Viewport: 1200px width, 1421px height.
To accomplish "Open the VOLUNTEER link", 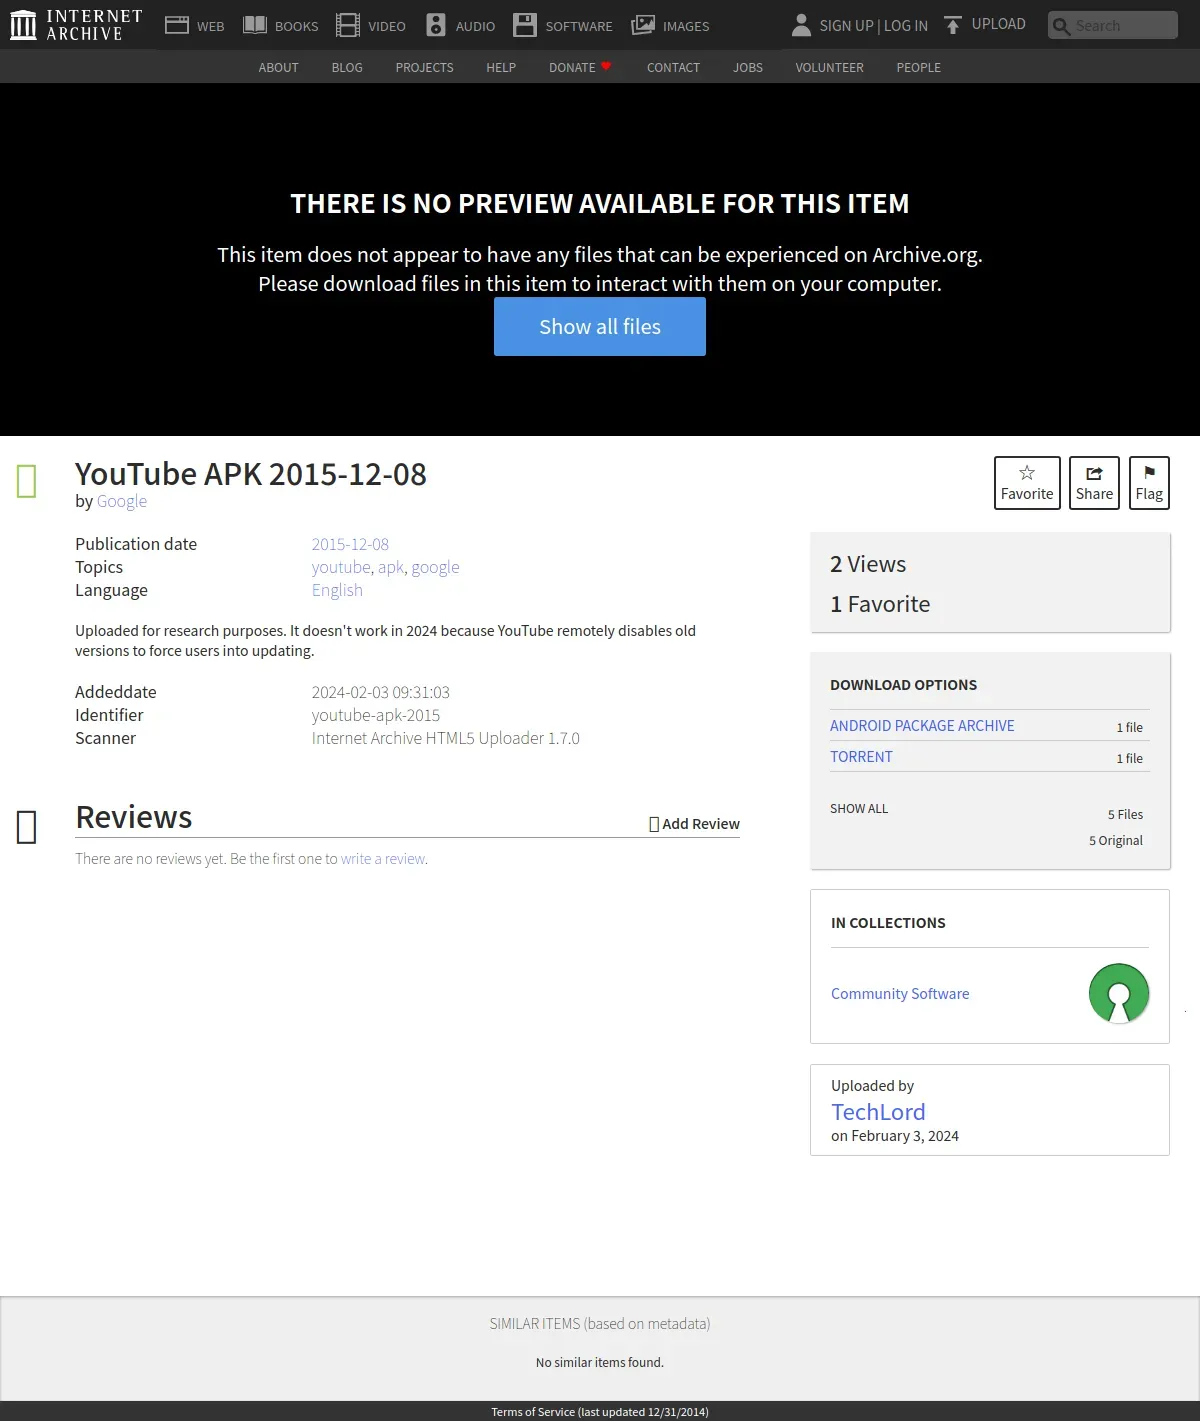I will click(829, 67).
